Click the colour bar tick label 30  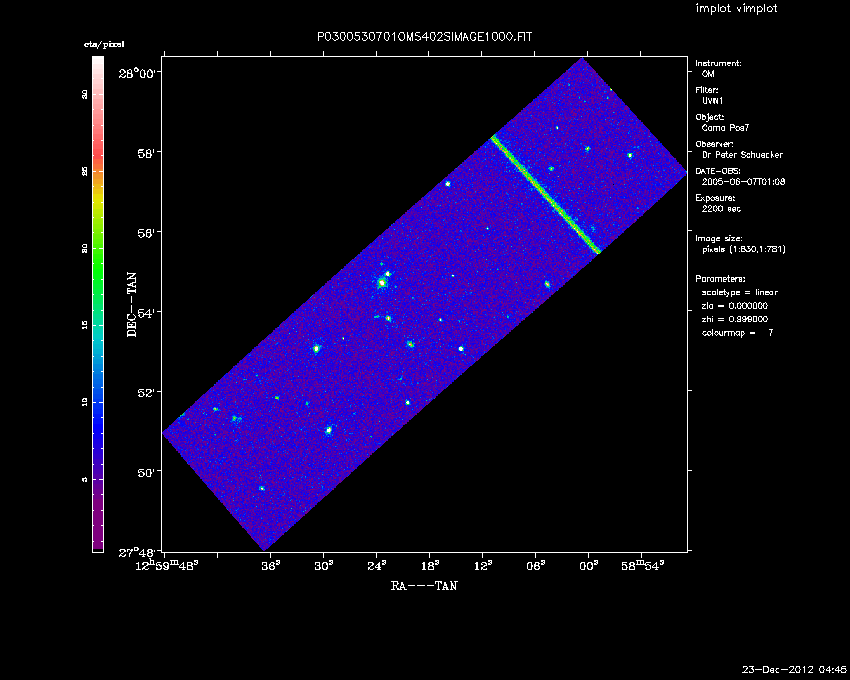click(x=85, y=94)
